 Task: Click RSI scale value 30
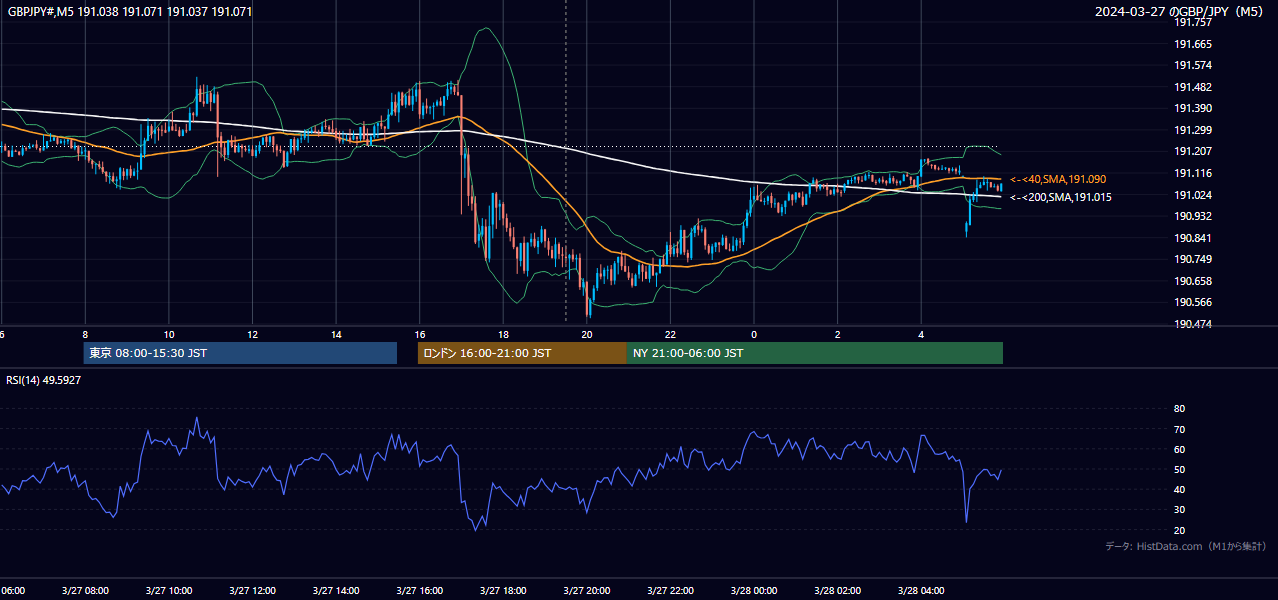[x=1179, y=509]
